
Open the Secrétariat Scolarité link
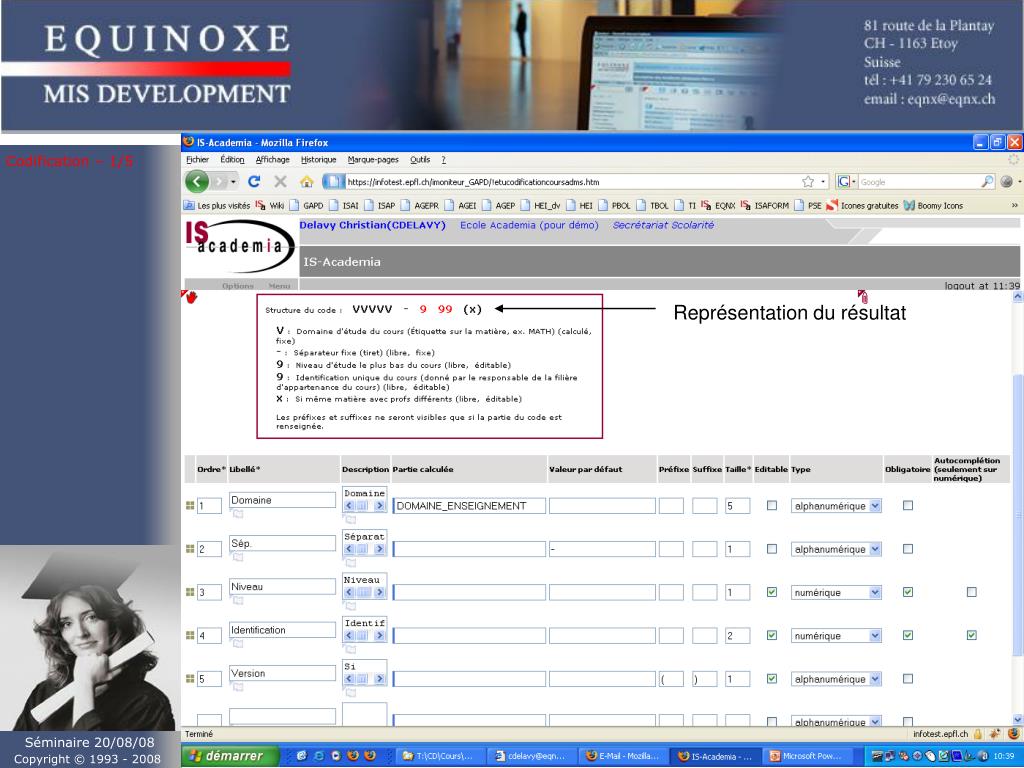tap(663, 225)
